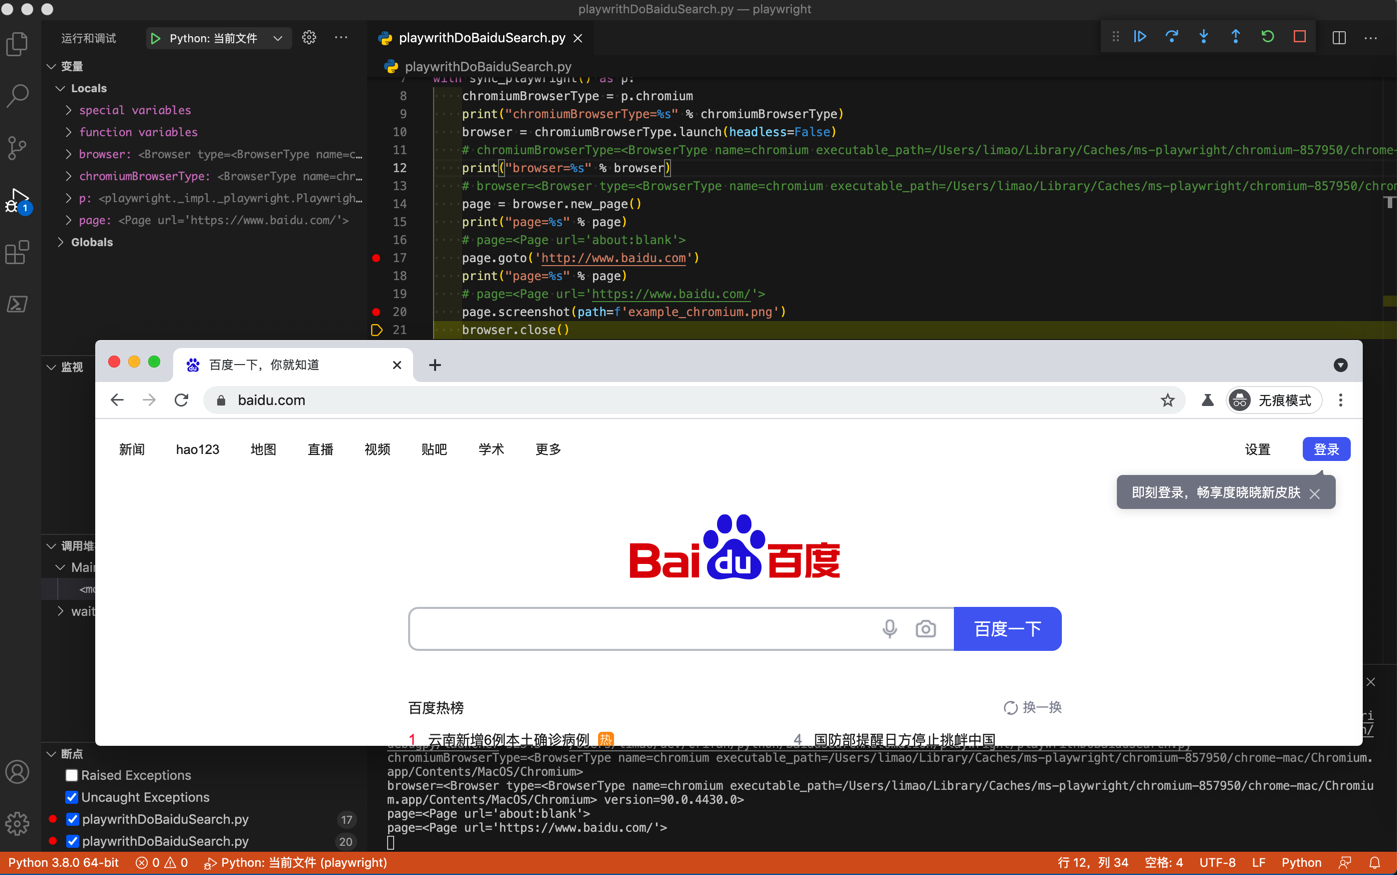Screen dimensions: 1397x875
Task: Click the 百度一下 search button
Action: [1008, 629]
